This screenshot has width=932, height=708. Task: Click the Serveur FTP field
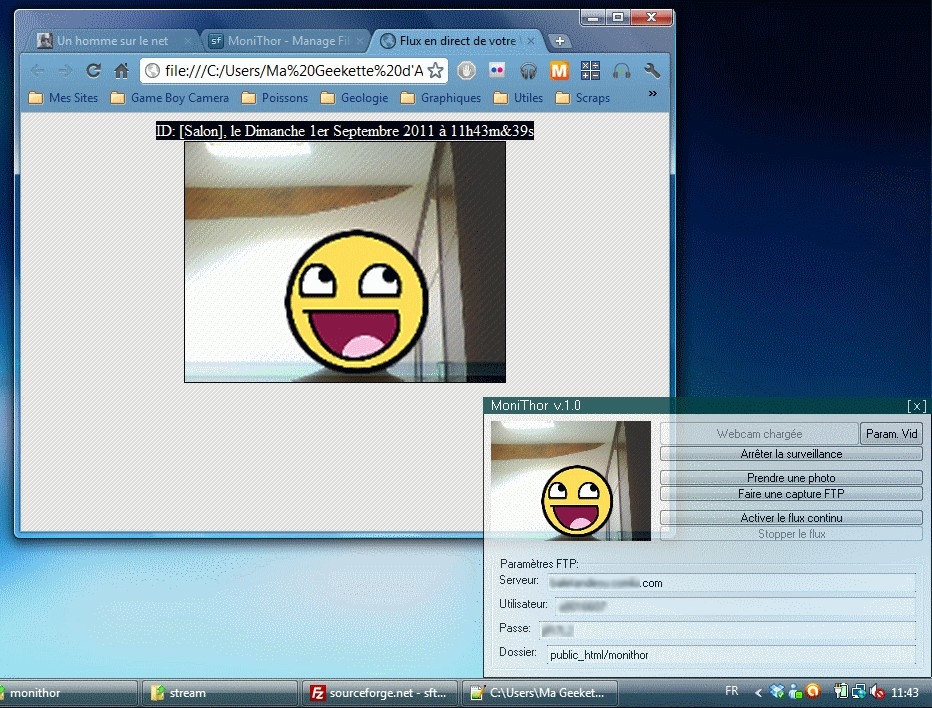coord(731,583)
